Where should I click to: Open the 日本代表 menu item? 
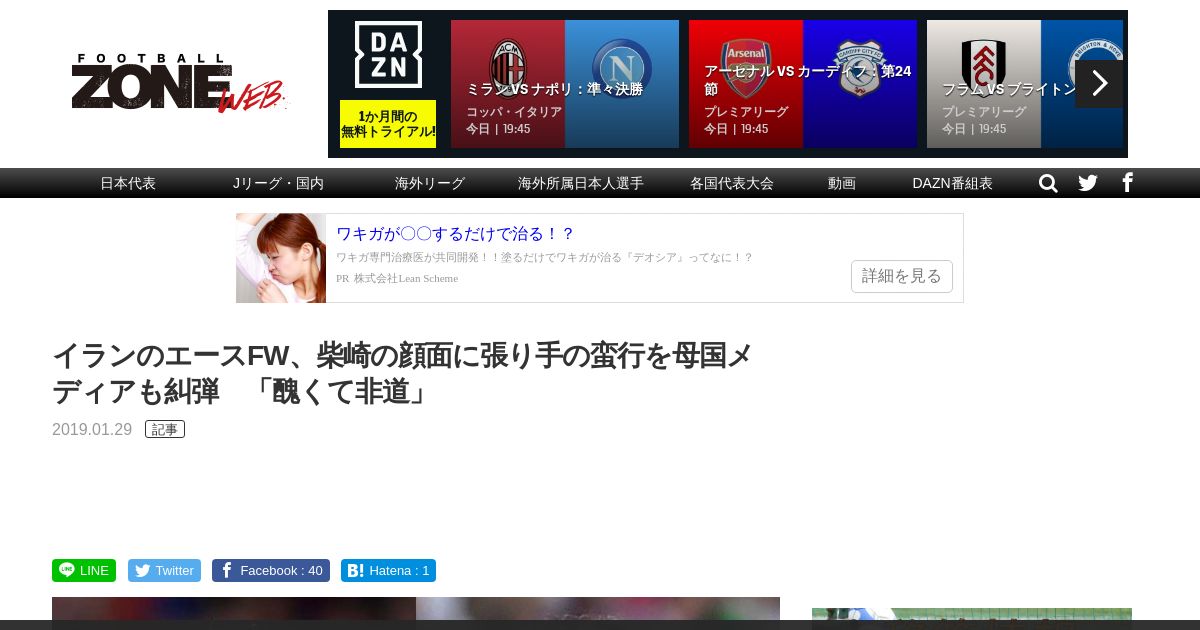point(128,183)
